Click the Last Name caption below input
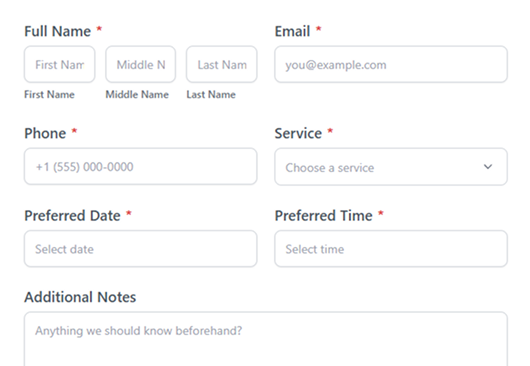The width and height of the screenshot is (530, 366). click(x=211, y=94)
